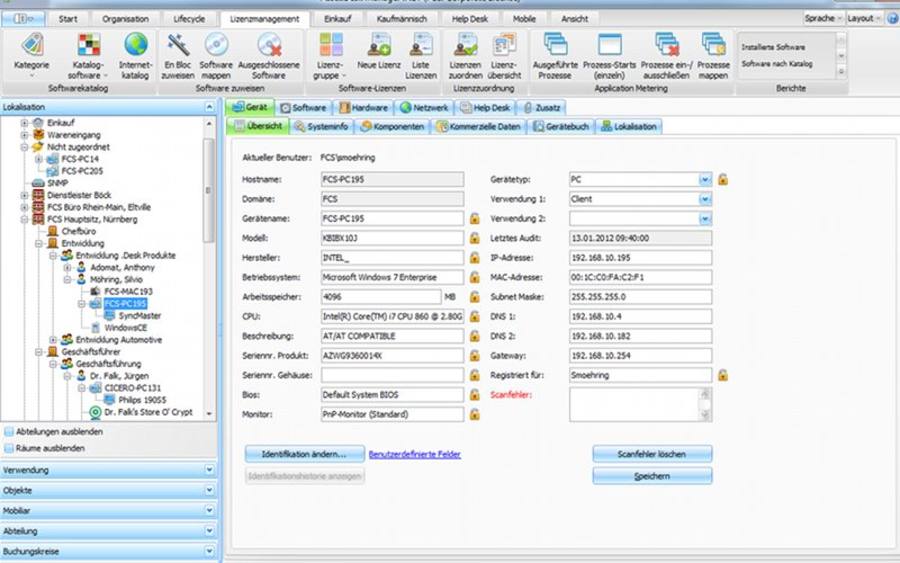Open the Sprache dropdown
The width and height of the screenshot is (900, 563).
823,18
